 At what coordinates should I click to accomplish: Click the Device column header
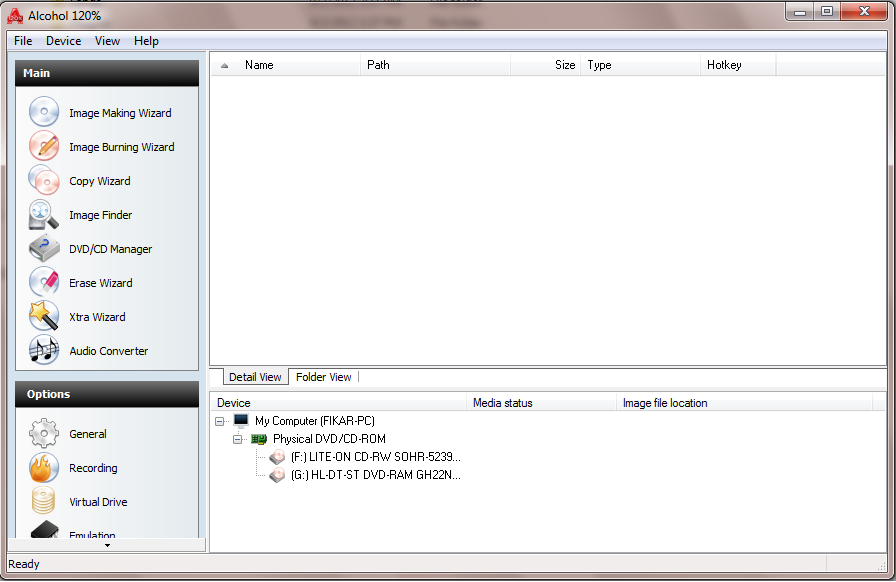point(339,403)
